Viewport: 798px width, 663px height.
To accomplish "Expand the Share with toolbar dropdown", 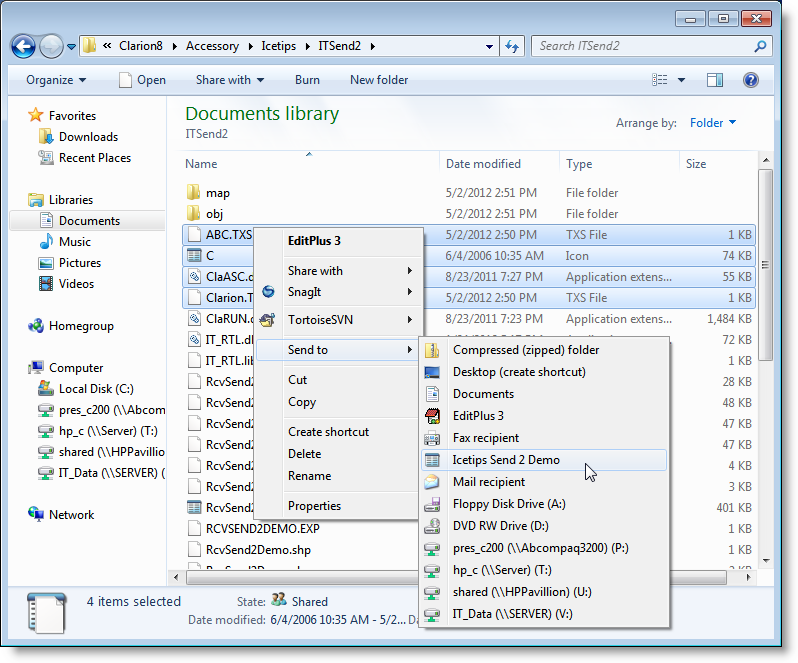I will click(x=230, y=80).
